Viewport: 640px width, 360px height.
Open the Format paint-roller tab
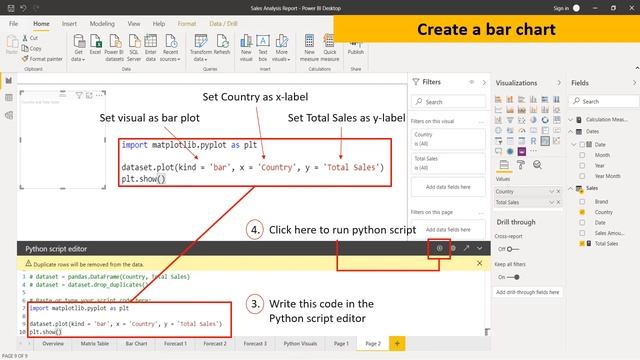click(521, 164)
